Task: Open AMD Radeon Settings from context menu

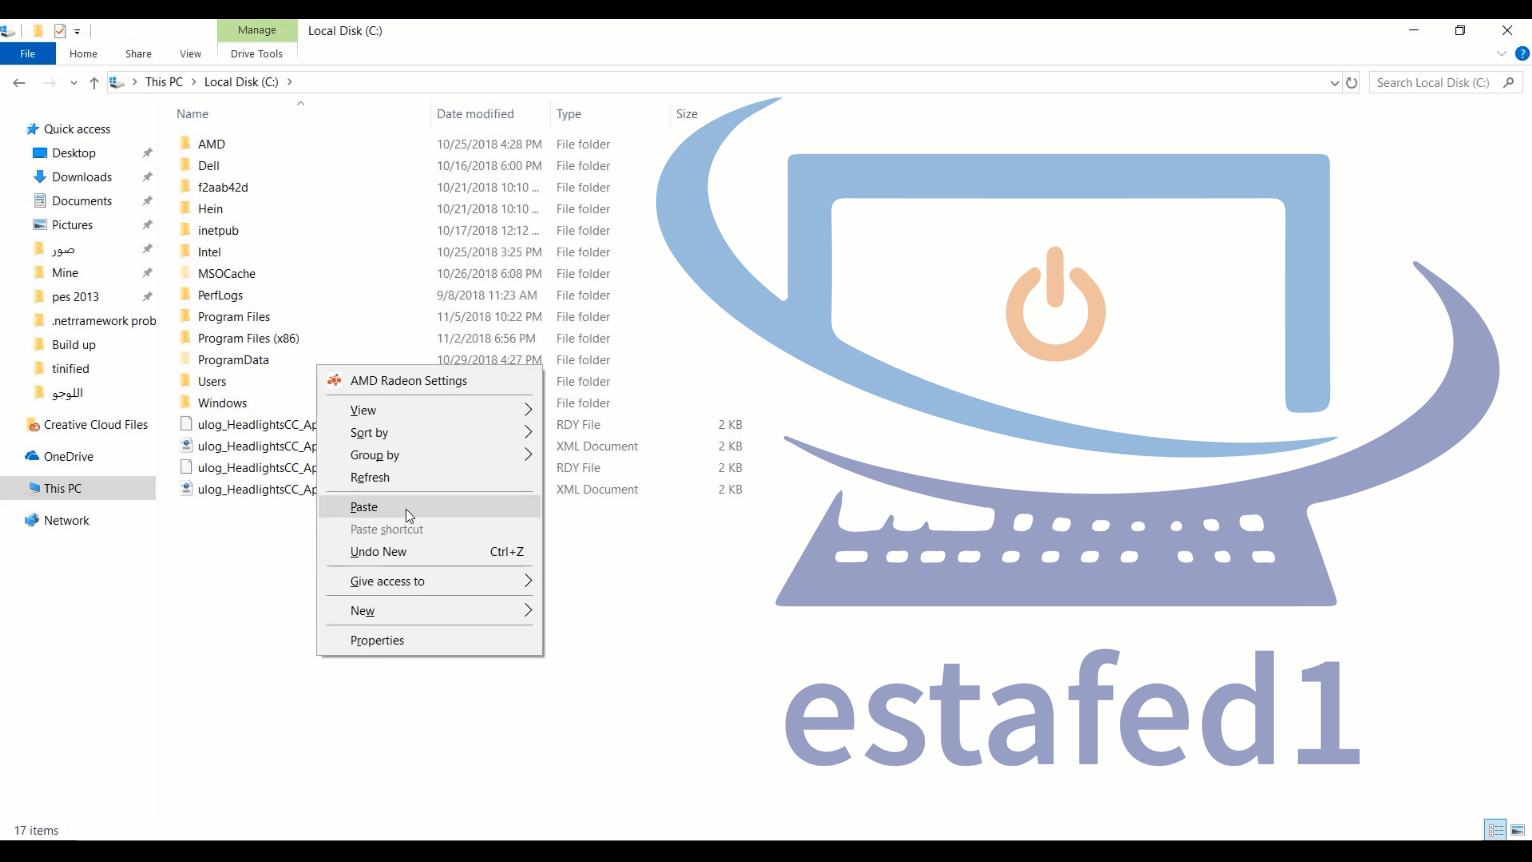Action: tap(408, 380)
